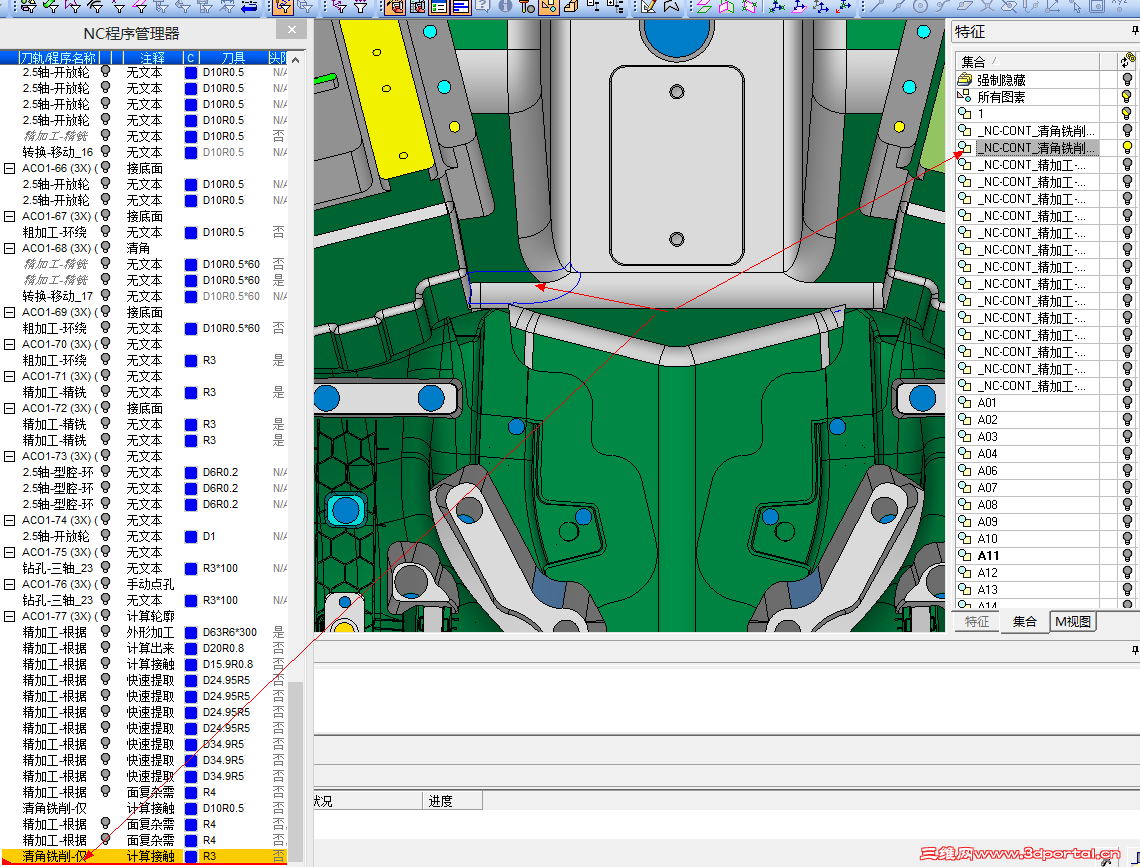The height and width of the screenshot is (867, 1140).
Task: Click the set icon beside set 1
Action: click(965, 113)
